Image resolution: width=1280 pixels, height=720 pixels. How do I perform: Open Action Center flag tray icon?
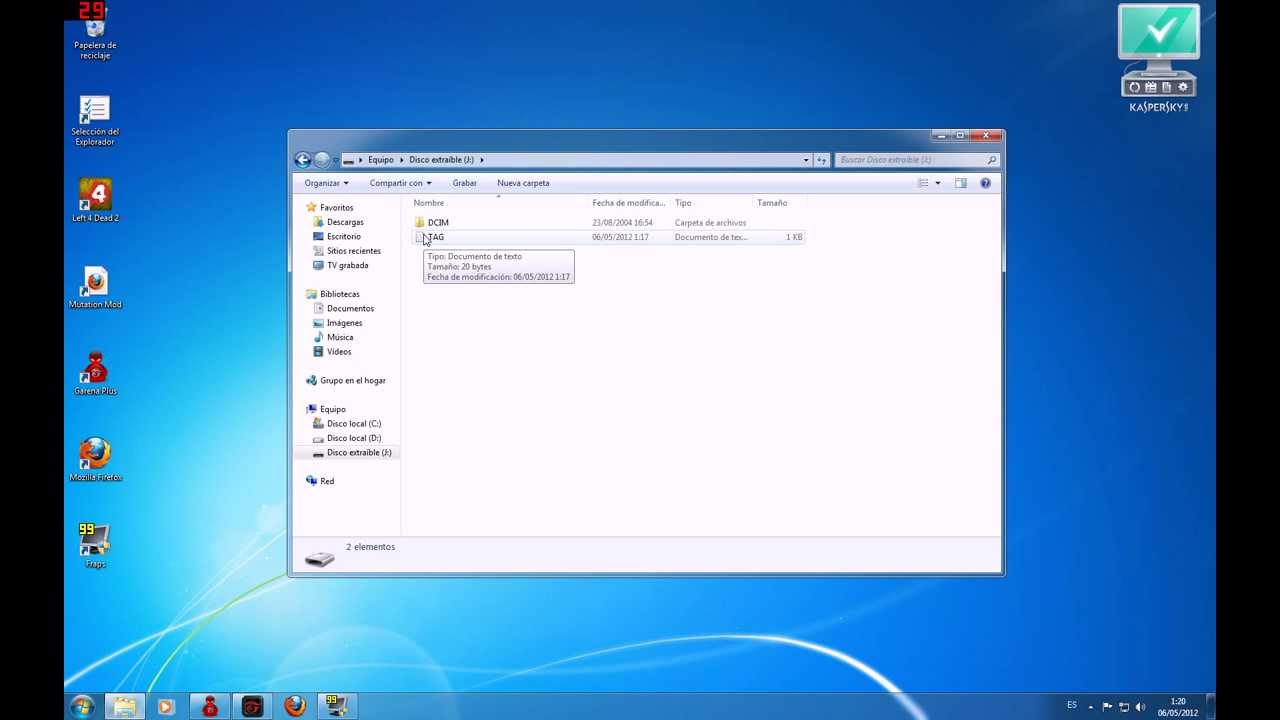pyautogui.click(x=1107, y=707)
